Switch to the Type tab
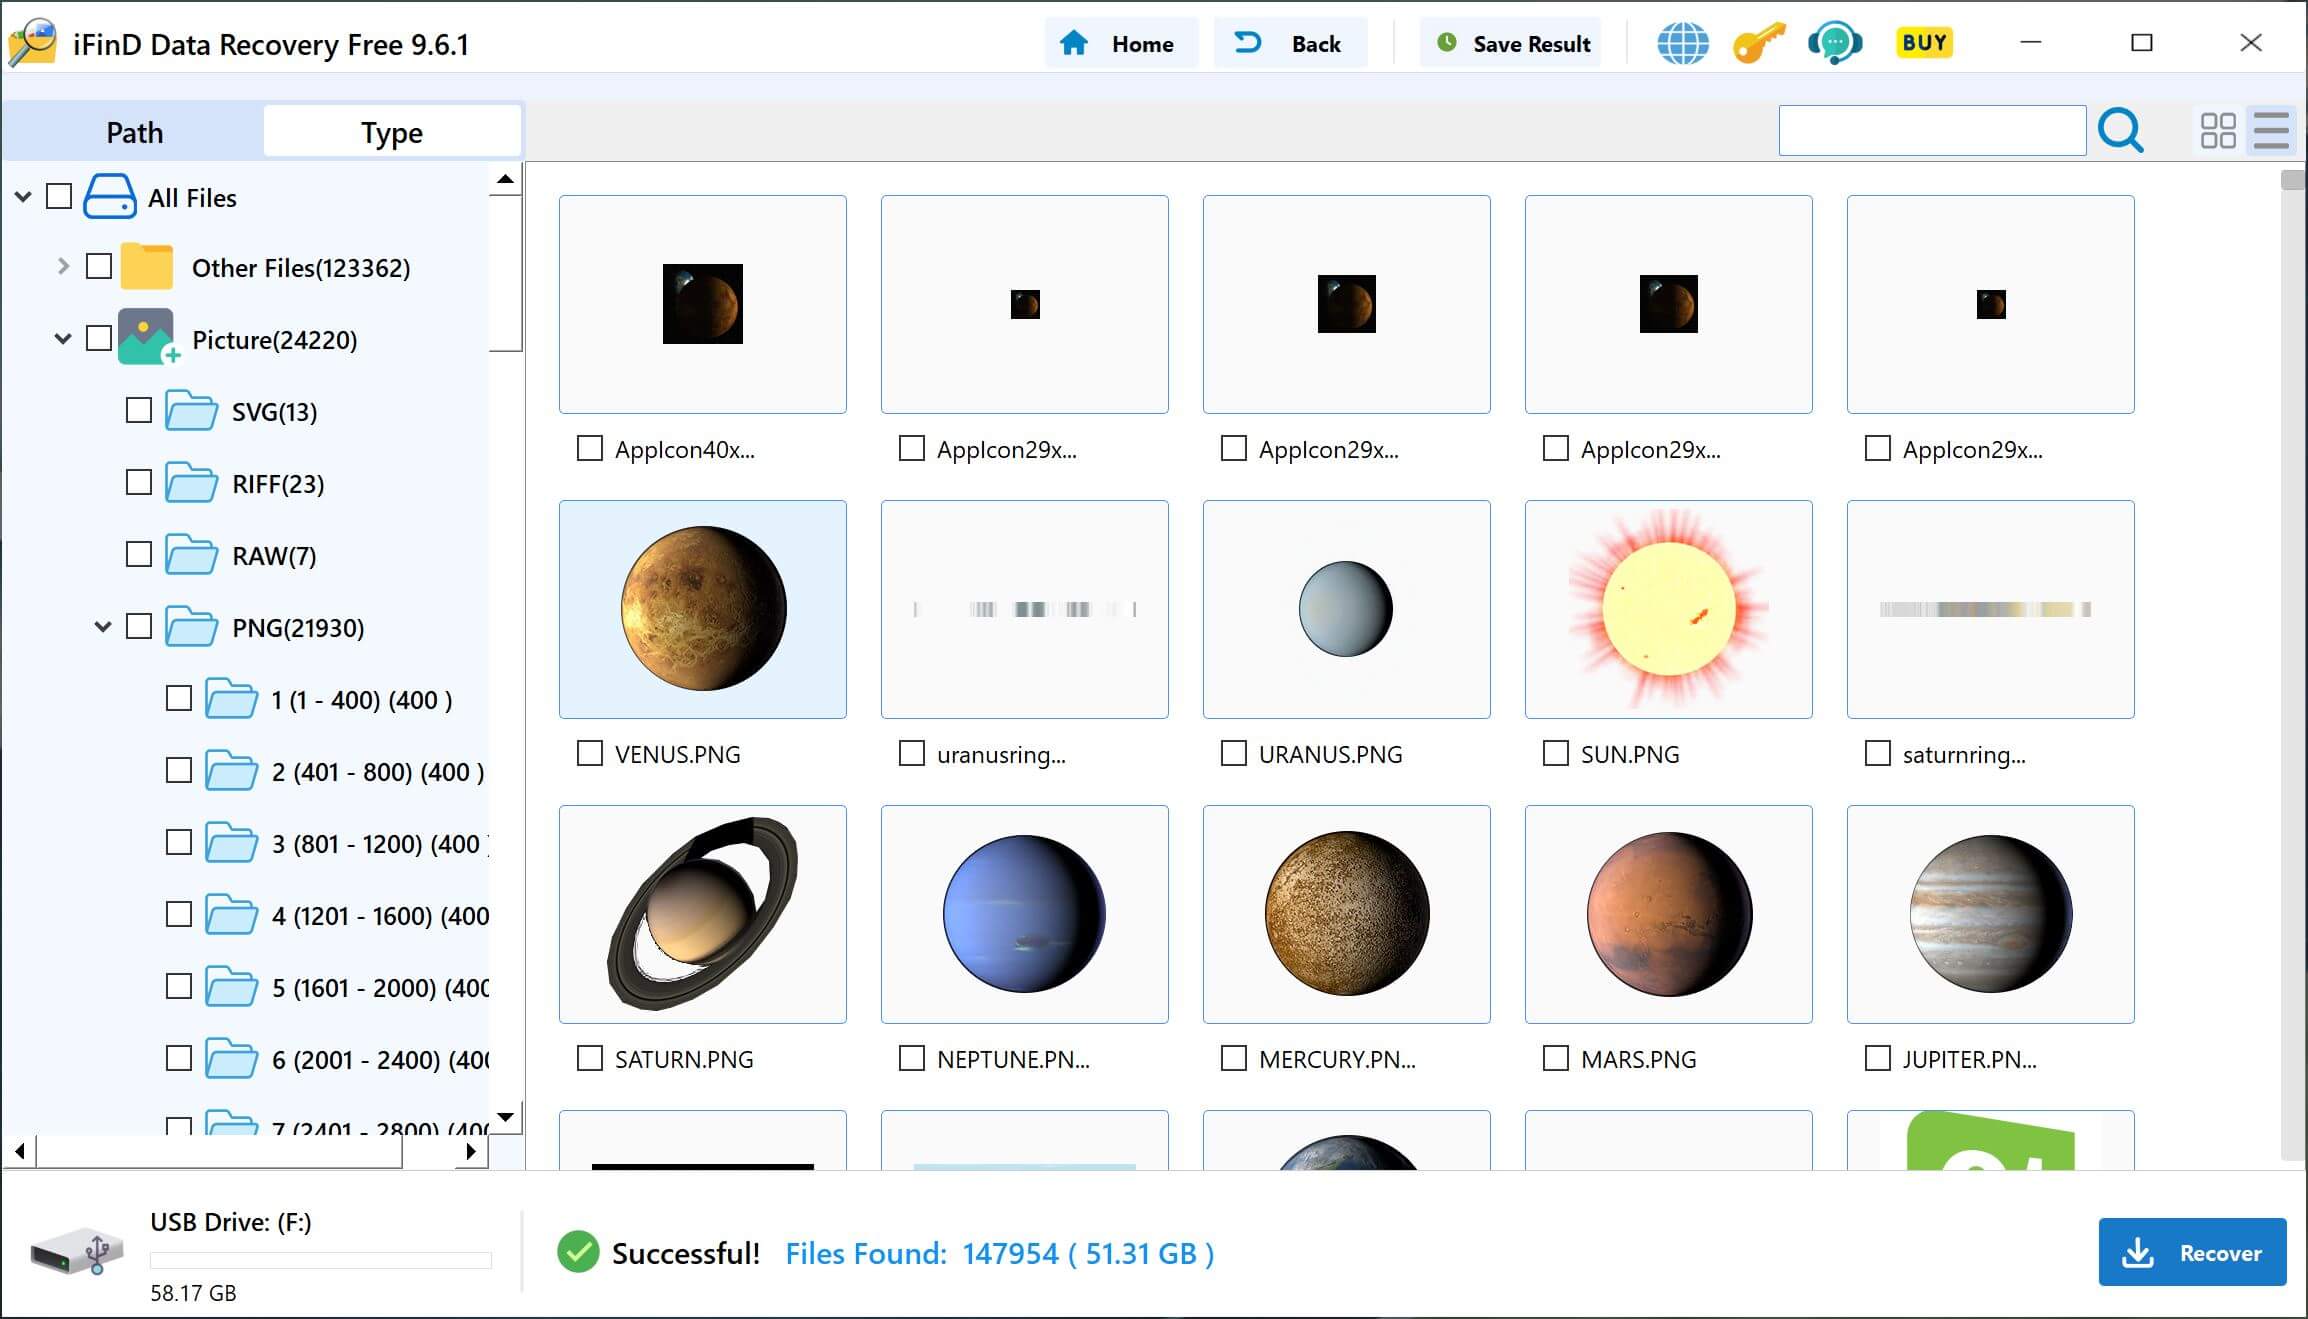The width and height of the screenshot is (2308, 1319). click(392, 132)
